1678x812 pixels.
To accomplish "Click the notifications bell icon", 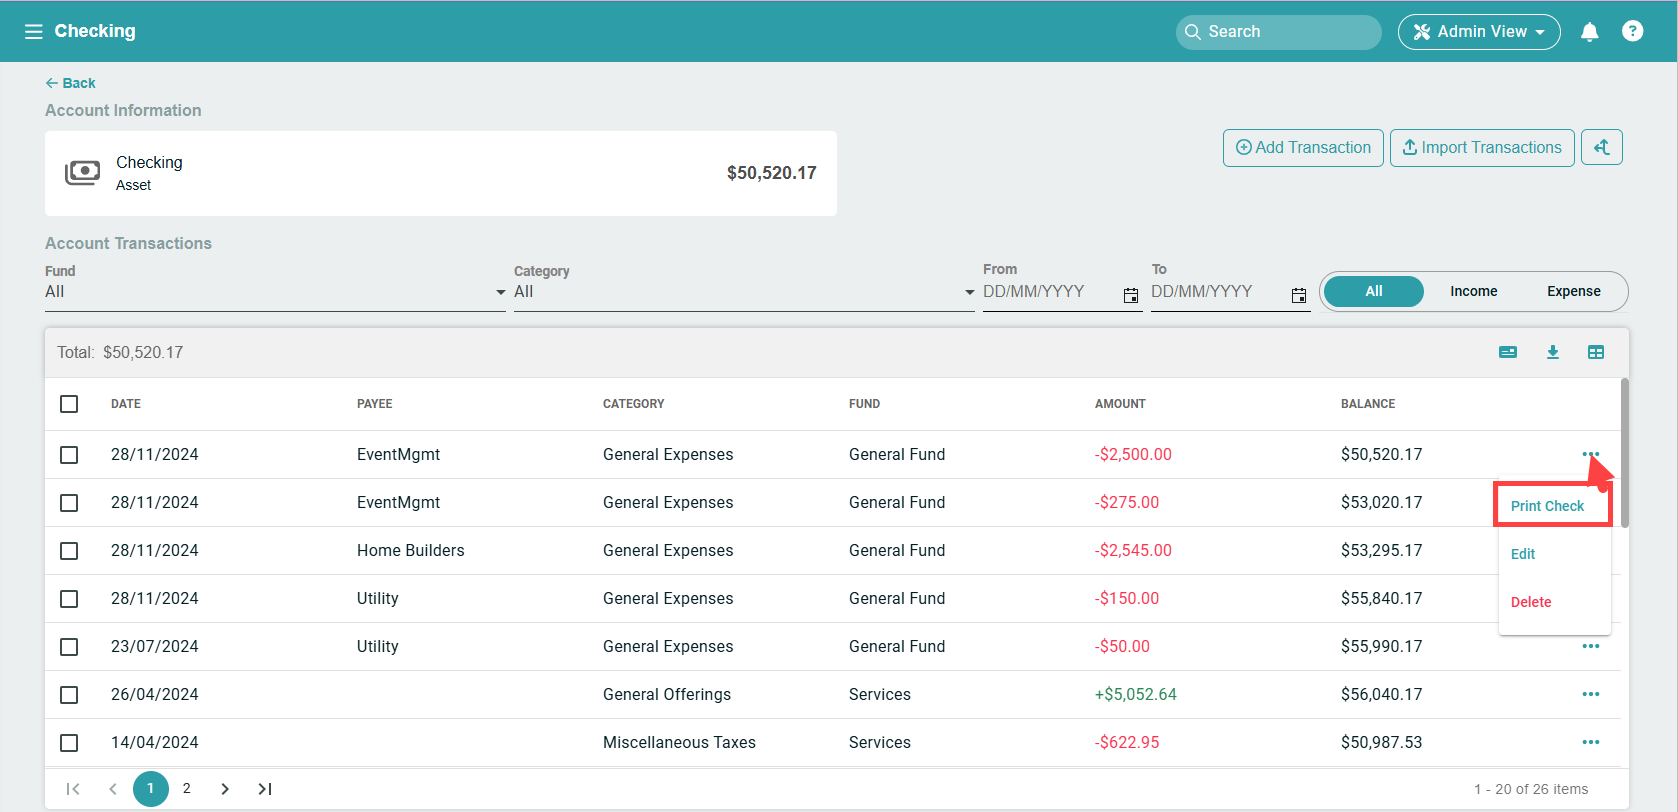I will point(1589,32).
